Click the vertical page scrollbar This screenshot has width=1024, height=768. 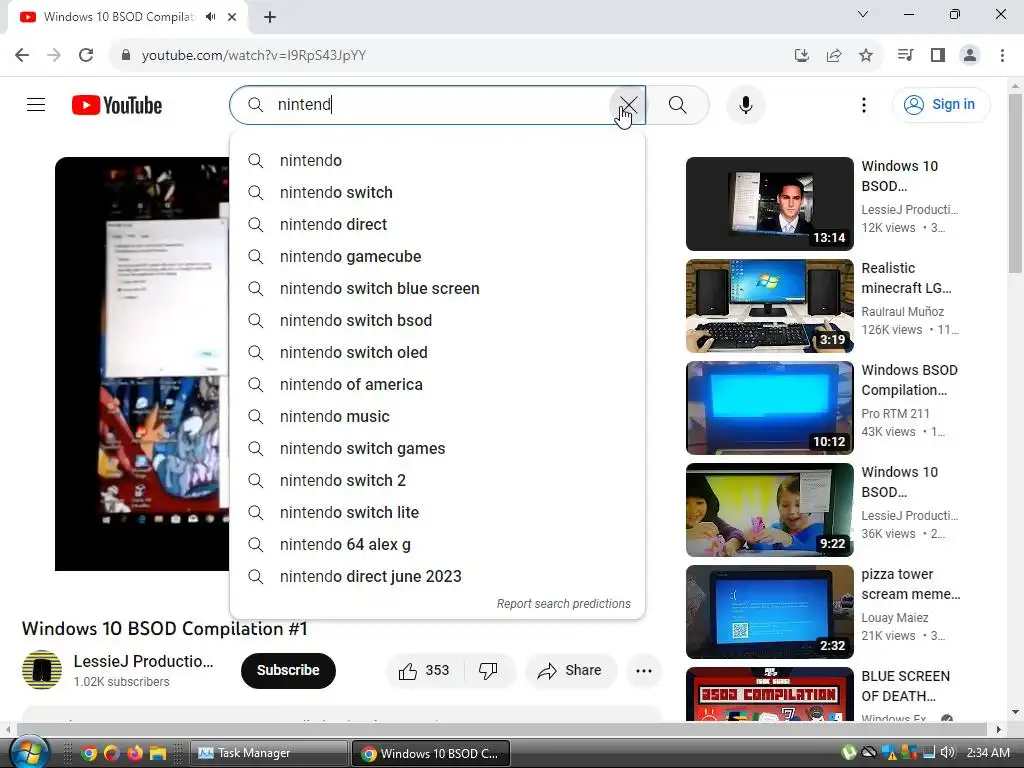click(x=1015, y=183)
